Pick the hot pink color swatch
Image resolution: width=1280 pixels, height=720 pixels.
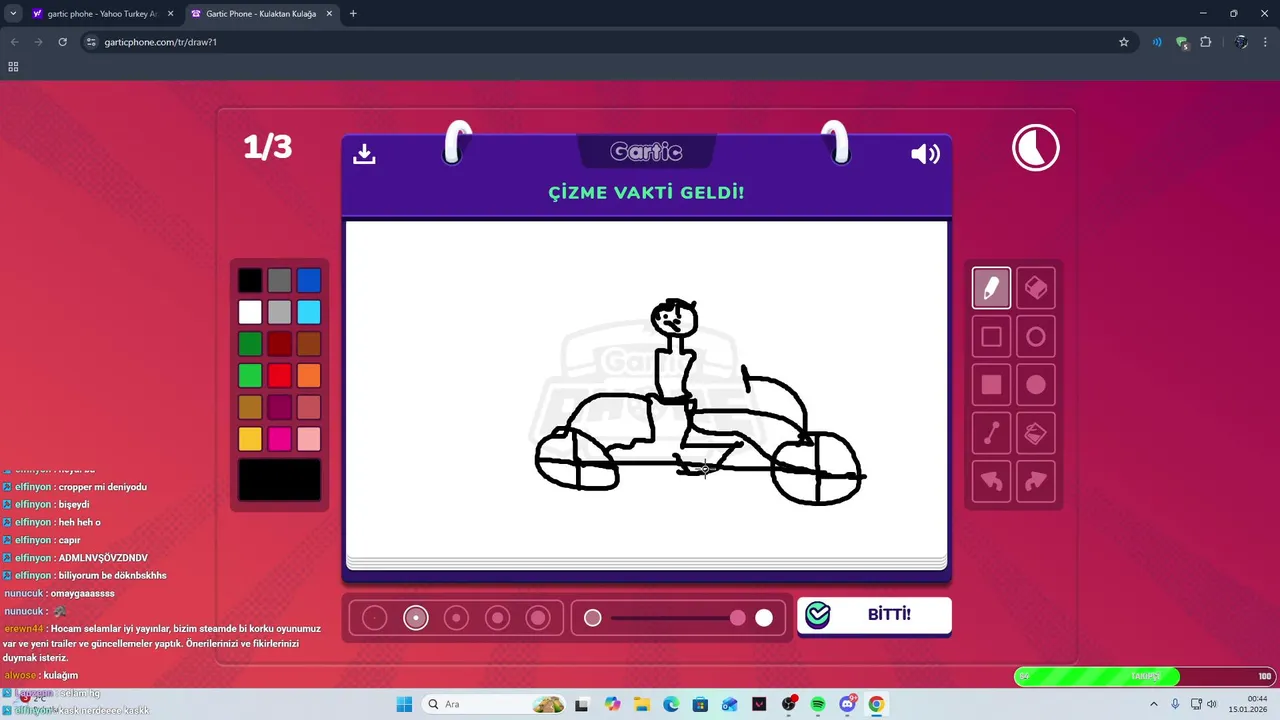tap(280, 439)
